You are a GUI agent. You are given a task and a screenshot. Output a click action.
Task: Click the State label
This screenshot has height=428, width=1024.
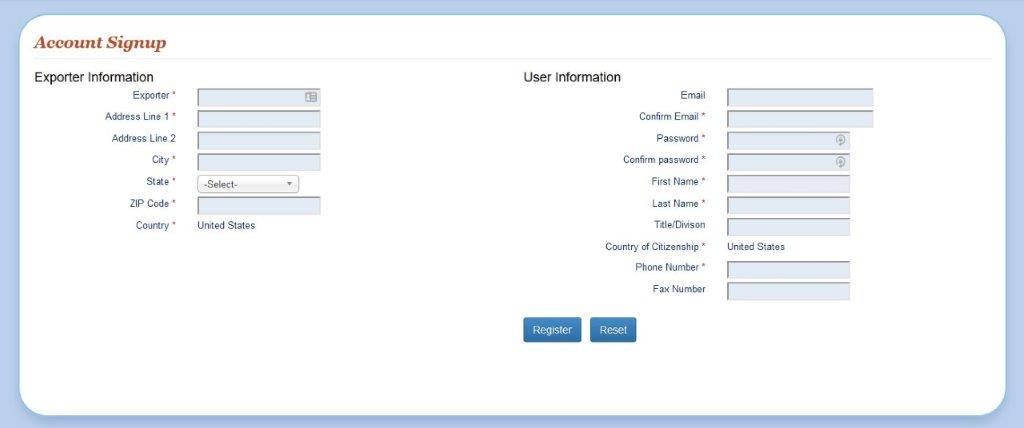[x=161, y=182]
